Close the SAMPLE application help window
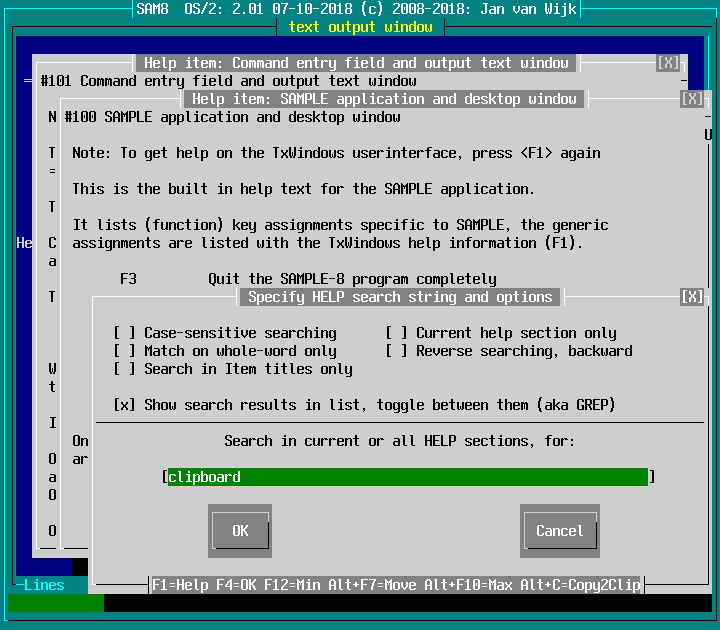 click(692, 99)
